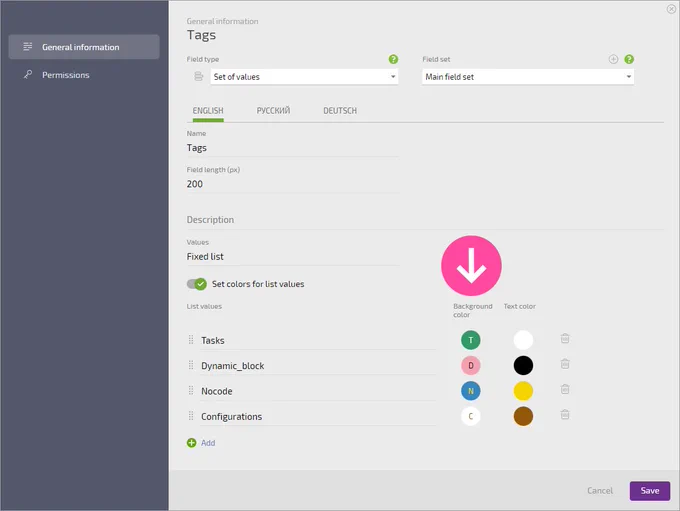Image resolution: width=680 pixels, height=511 pixels.
Task: Click the General information sidebar icon
Action: [28, 46]
